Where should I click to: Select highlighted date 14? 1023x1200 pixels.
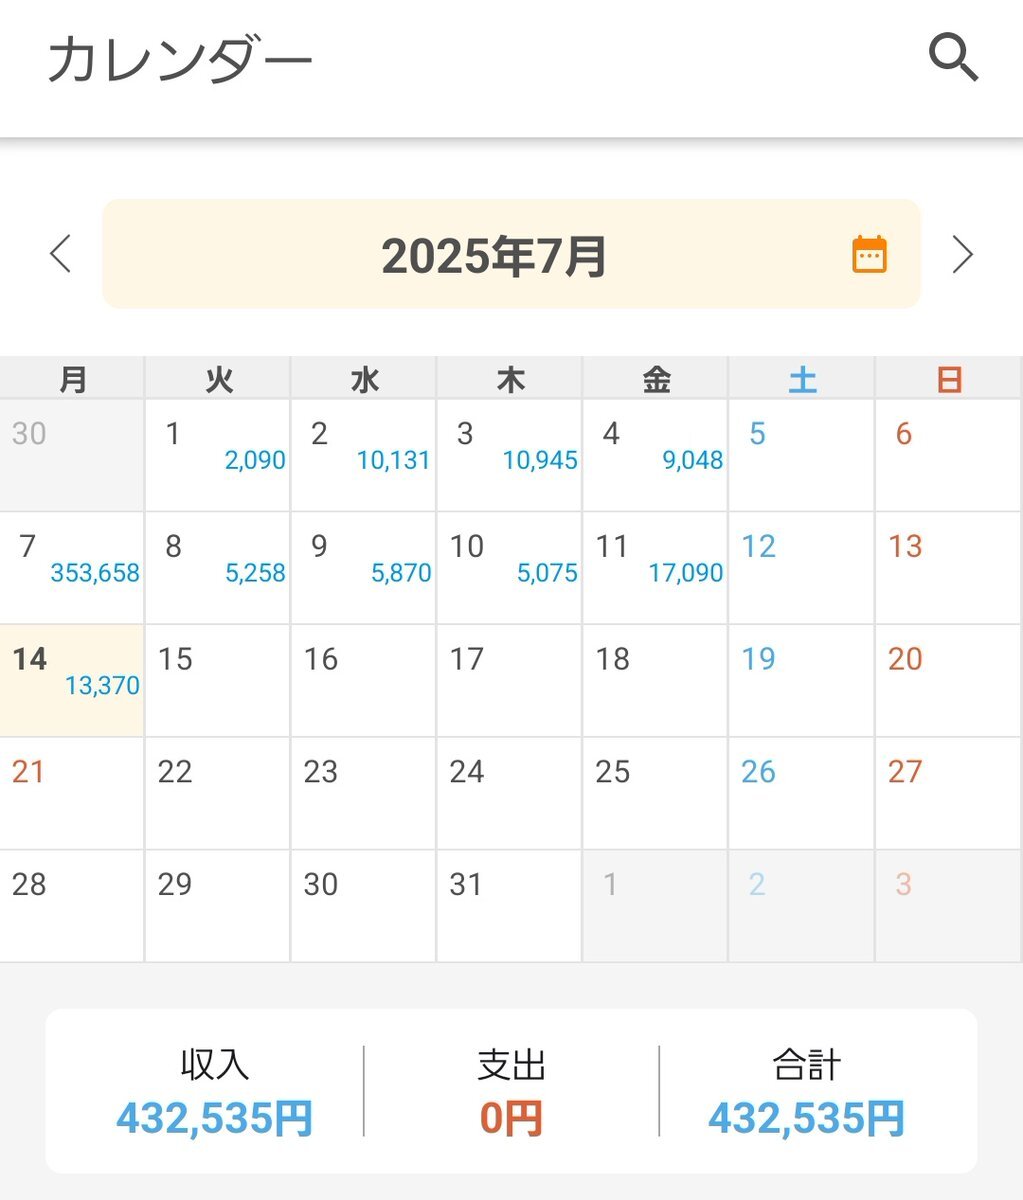pos(72,681)
